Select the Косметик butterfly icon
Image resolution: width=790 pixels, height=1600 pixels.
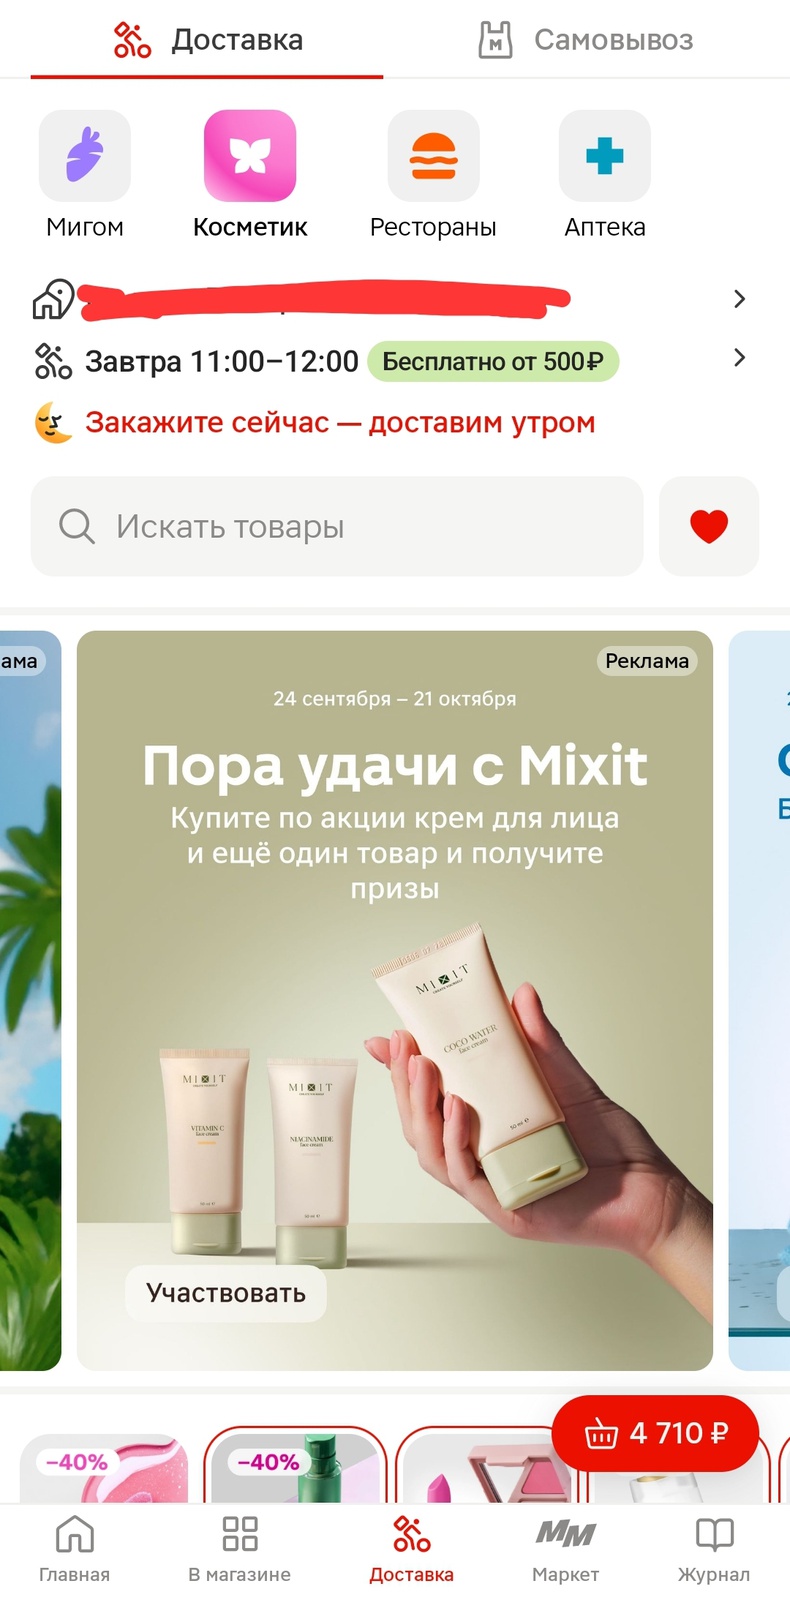tap(250, 156)
